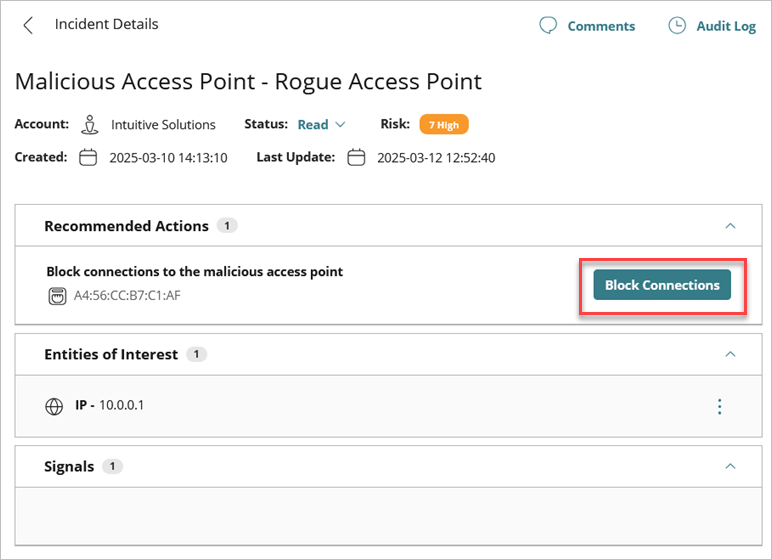Click the Comments speech bubble icon

click(x=548, y=26)
